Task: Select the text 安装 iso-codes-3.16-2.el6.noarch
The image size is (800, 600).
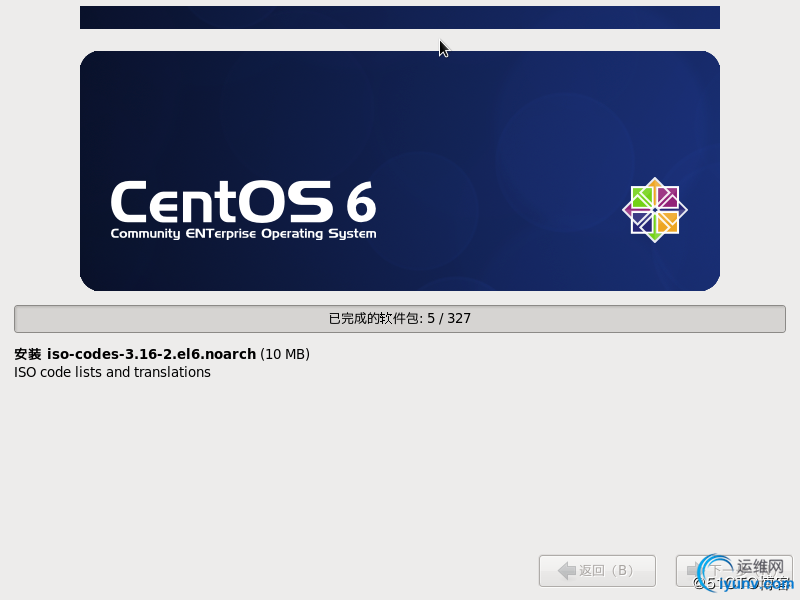Action: [135, 354]
